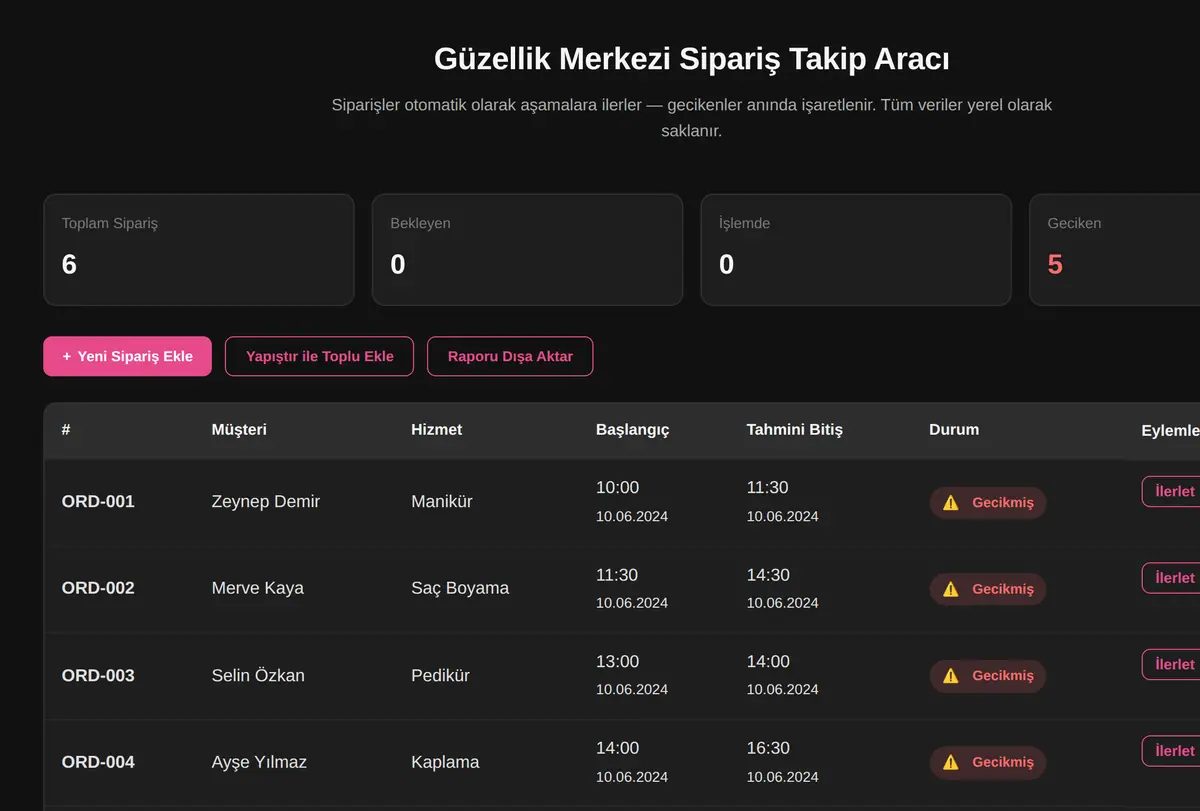Screen dimensions: 1200x811
Task: Click customer name Zeynep Demir
Action: (266, 501)
